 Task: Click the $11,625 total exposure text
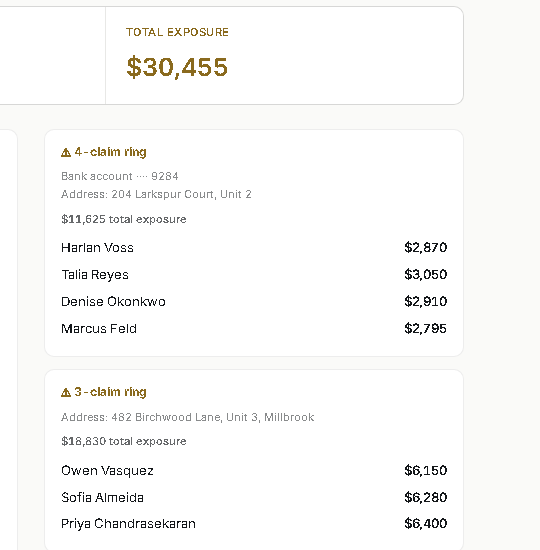click(124, 219)
